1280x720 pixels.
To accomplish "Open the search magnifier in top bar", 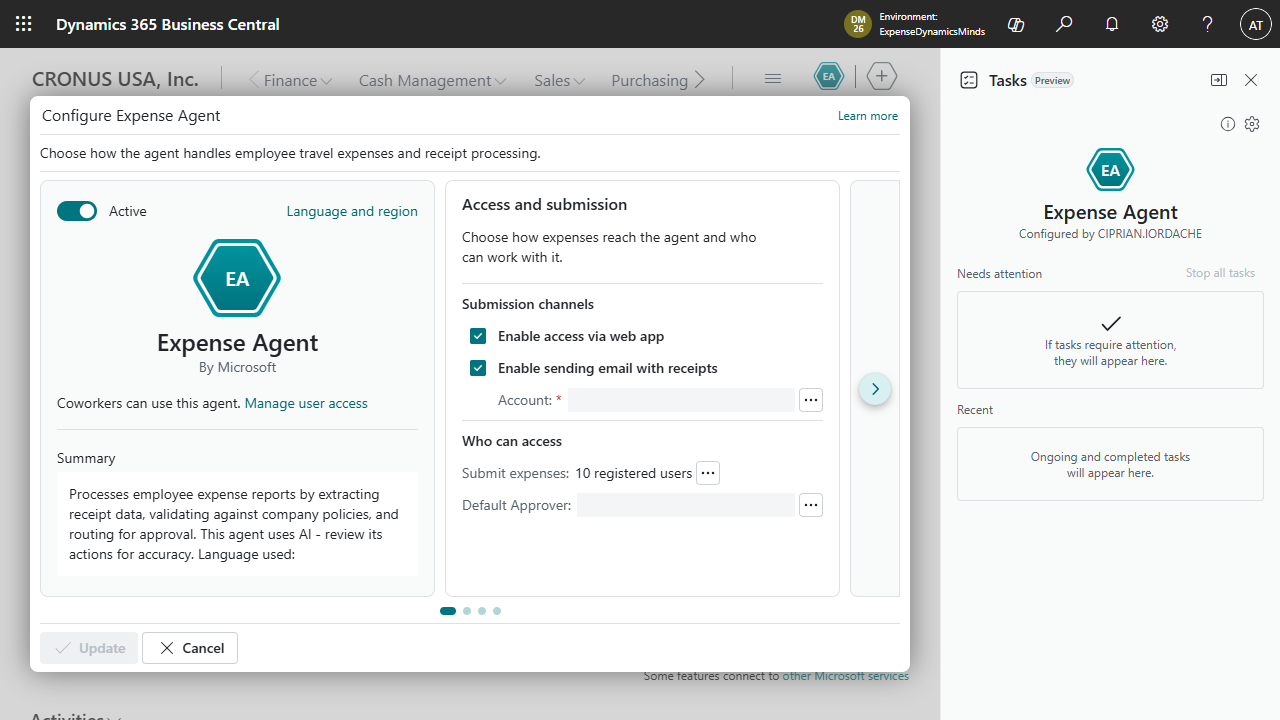I will pyautogui.click(x=1064, y=24).
